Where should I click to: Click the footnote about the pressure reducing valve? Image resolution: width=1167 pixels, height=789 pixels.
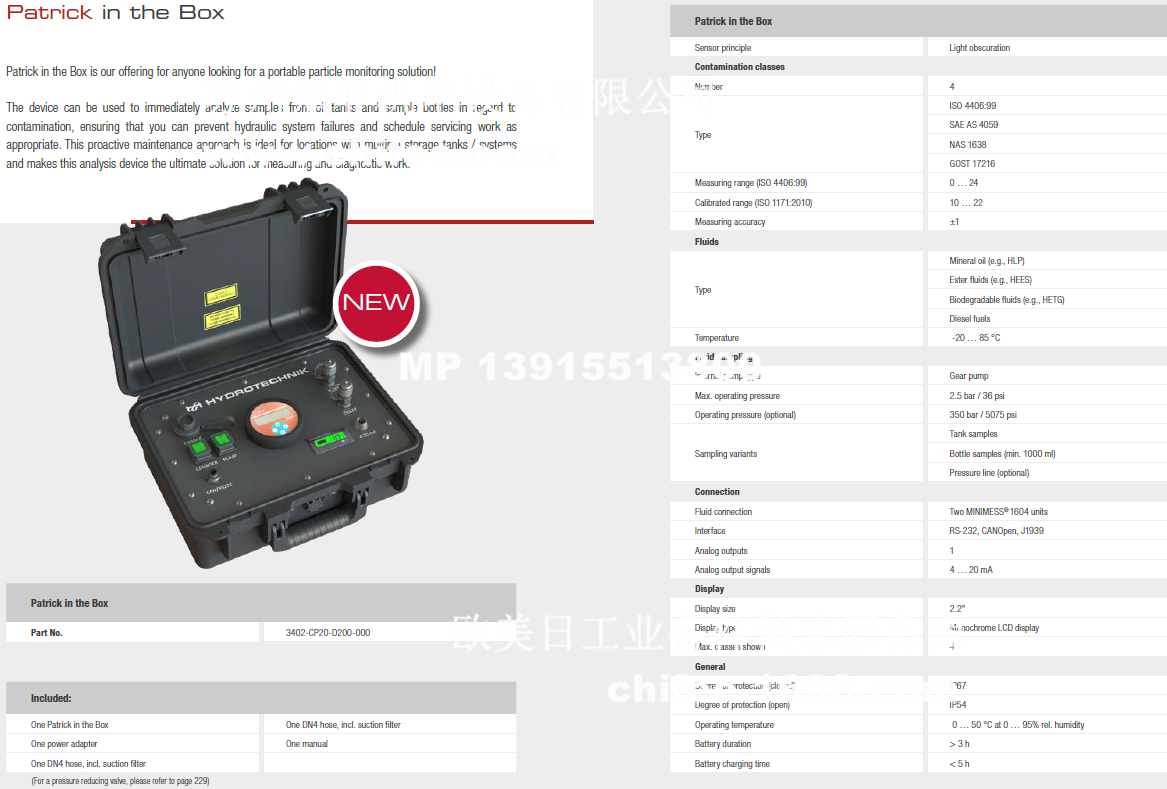pyautogui.click(x=120, y=781)
